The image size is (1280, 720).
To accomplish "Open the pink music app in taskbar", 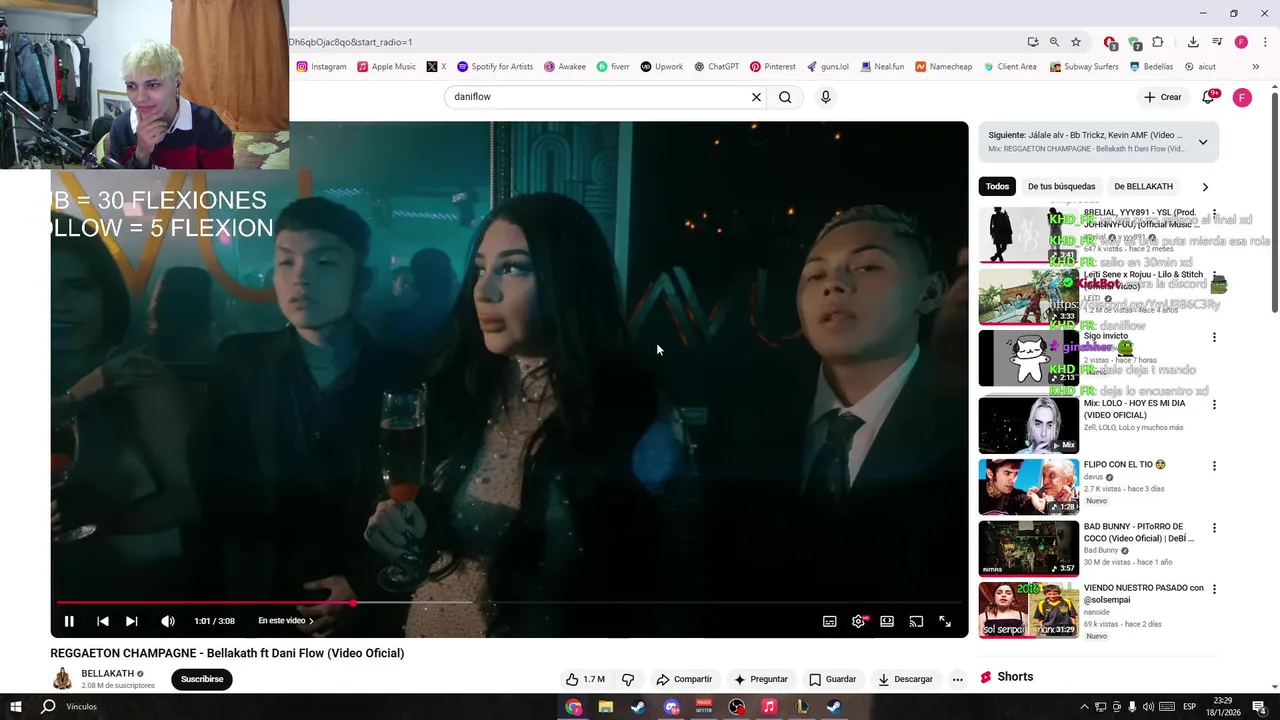I will (768, 707).
